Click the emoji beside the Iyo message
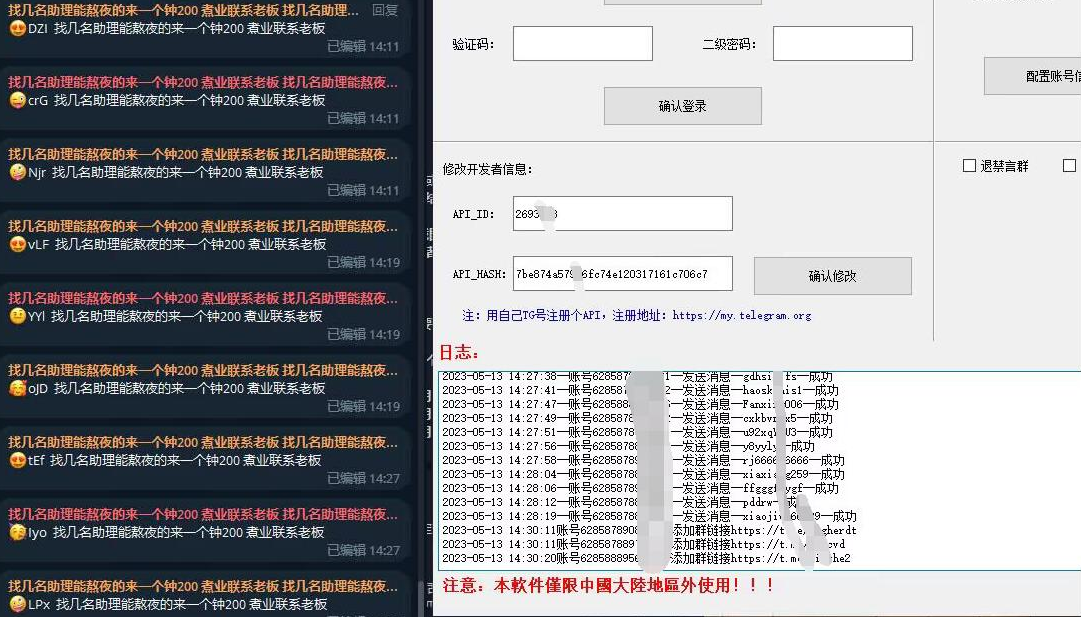This screenshot has width=1081, height=617. [17, 532]
